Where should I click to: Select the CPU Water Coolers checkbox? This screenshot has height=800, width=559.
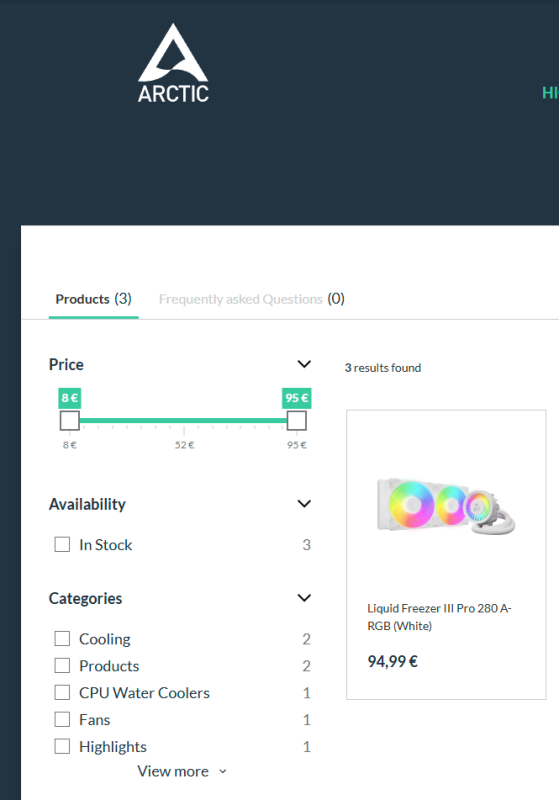pyautogui.click(x=62, y=693)
